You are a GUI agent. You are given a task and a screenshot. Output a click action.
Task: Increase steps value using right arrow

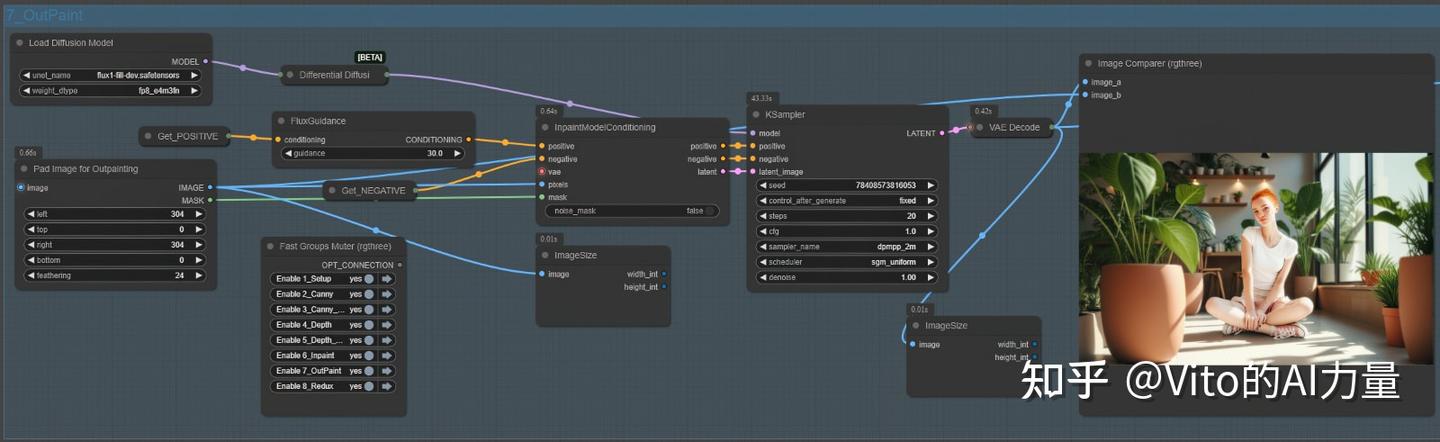coord(929,216)
